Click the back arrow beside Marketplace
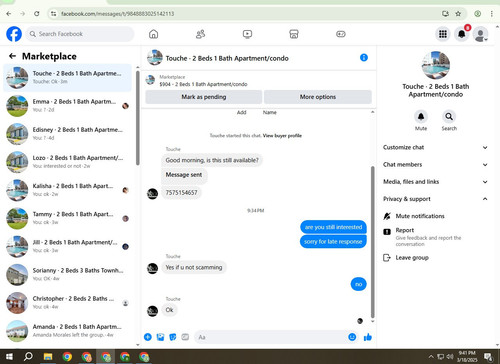Viewport: 500px width, 364px height. [13, 56]
